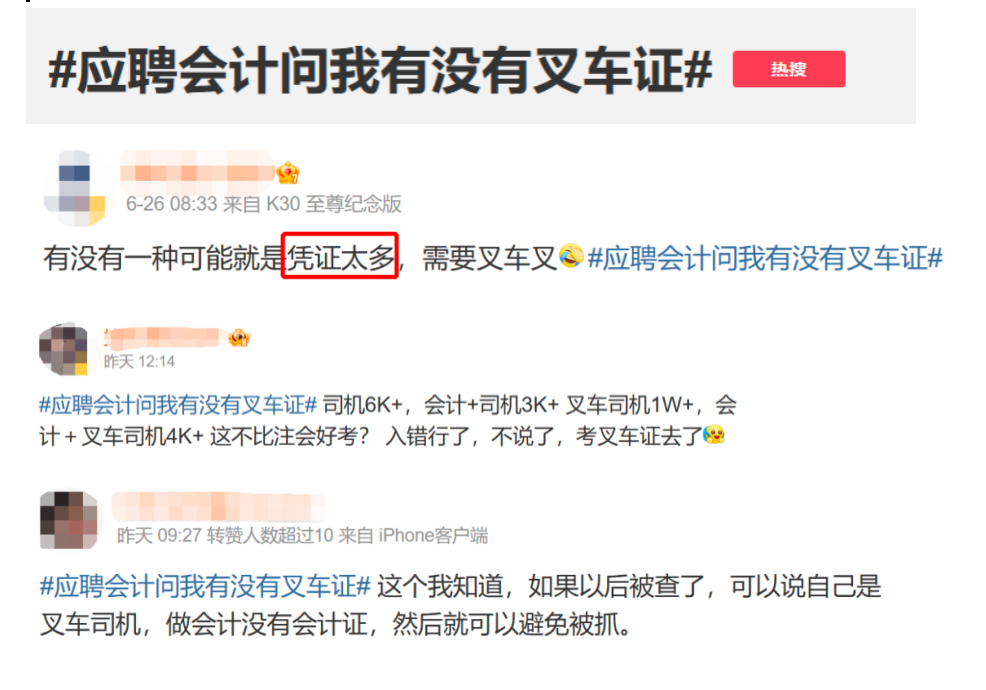
Task: Open the first commenter's pixelated avatar
Action: [x=74, y=188]
